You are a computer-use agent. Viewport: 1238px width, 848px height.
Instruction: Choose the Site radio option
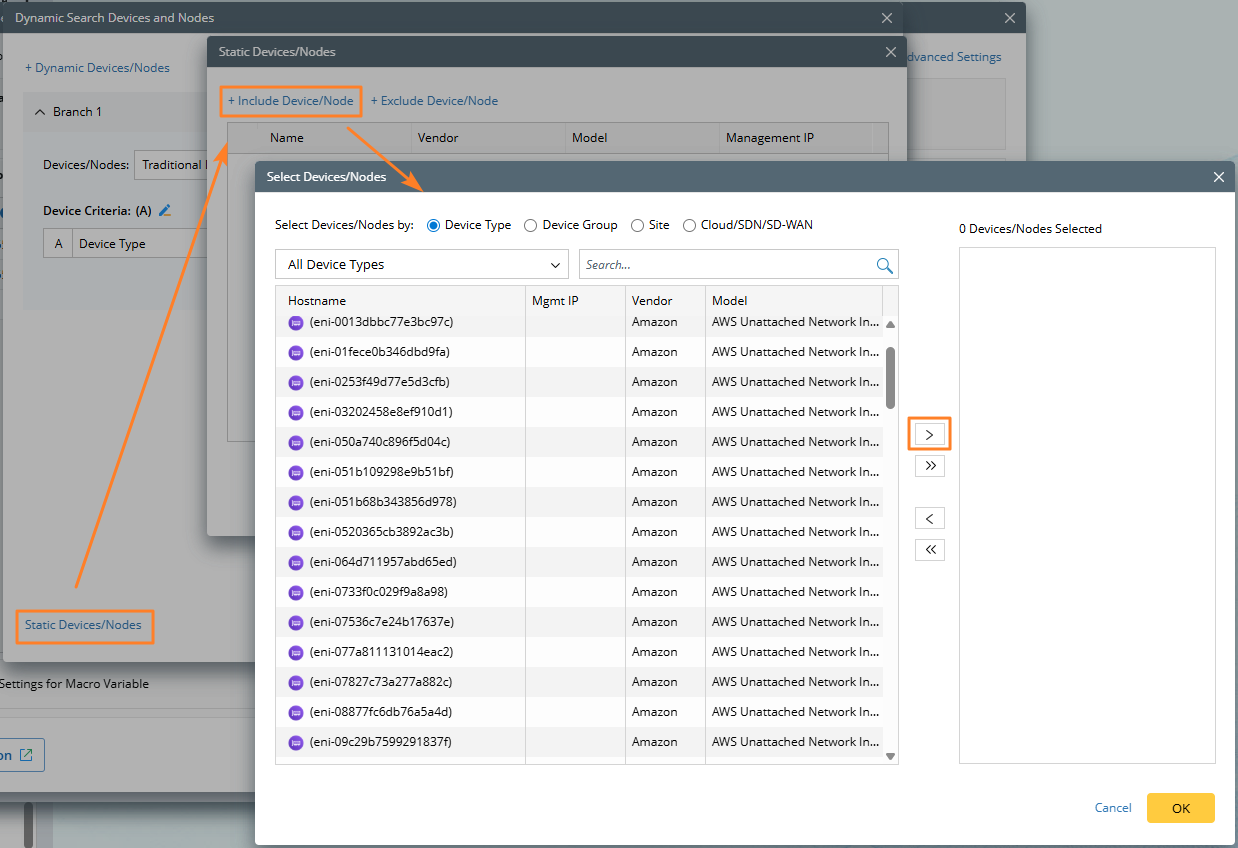click(x=637, y=226)
